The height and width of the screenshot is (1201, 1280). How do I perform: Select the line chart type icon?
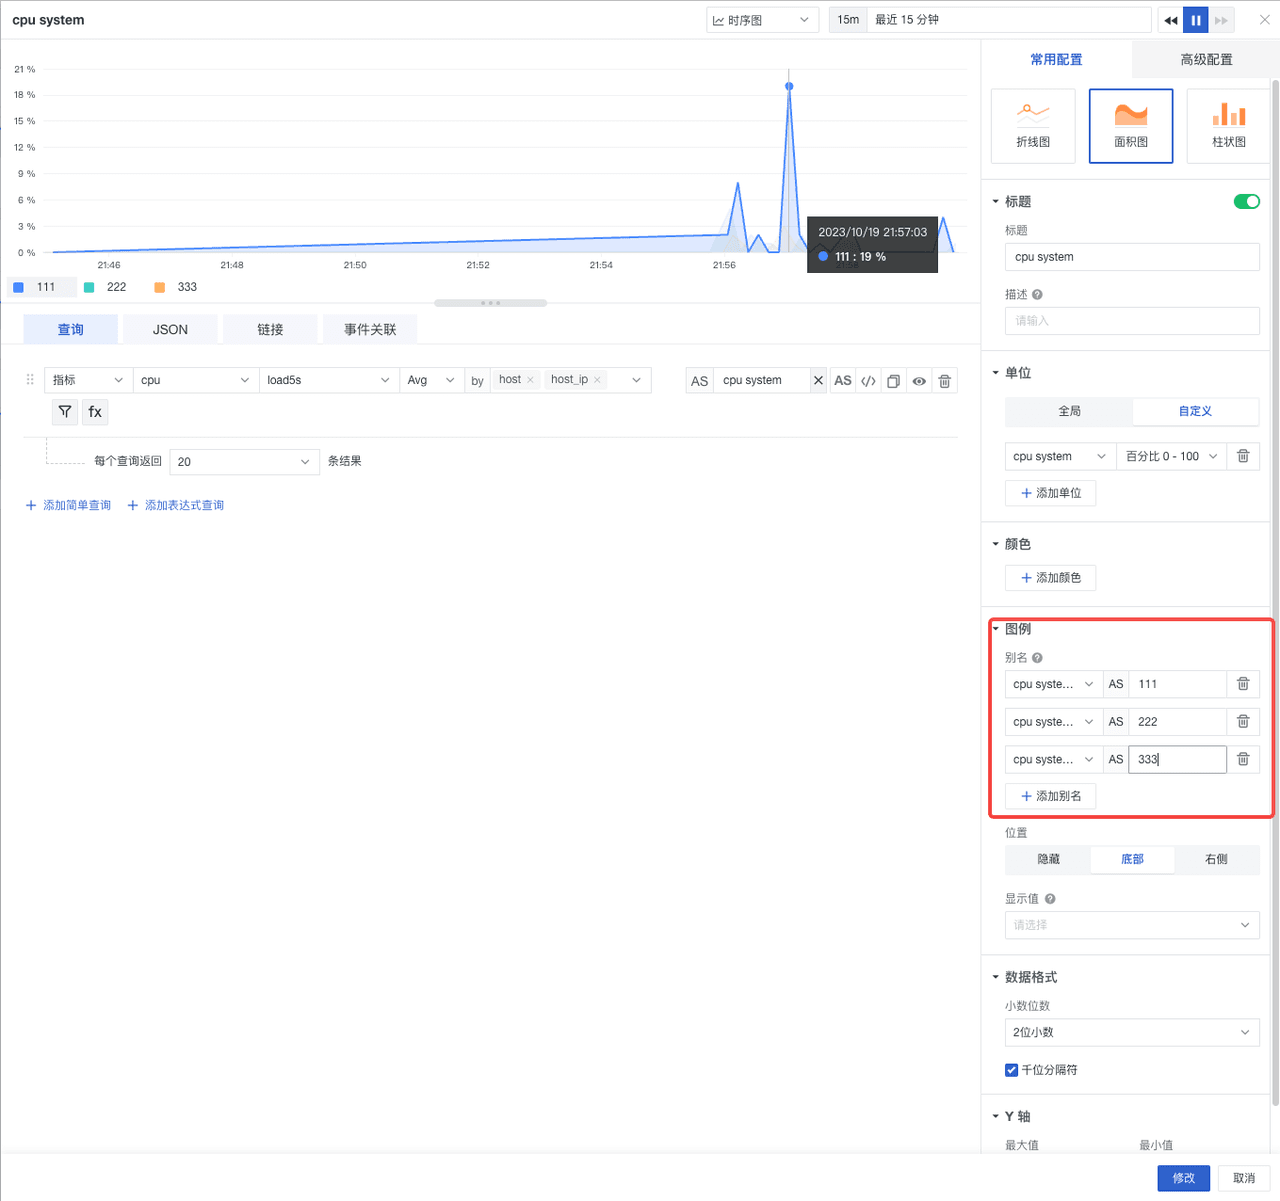1033,125
